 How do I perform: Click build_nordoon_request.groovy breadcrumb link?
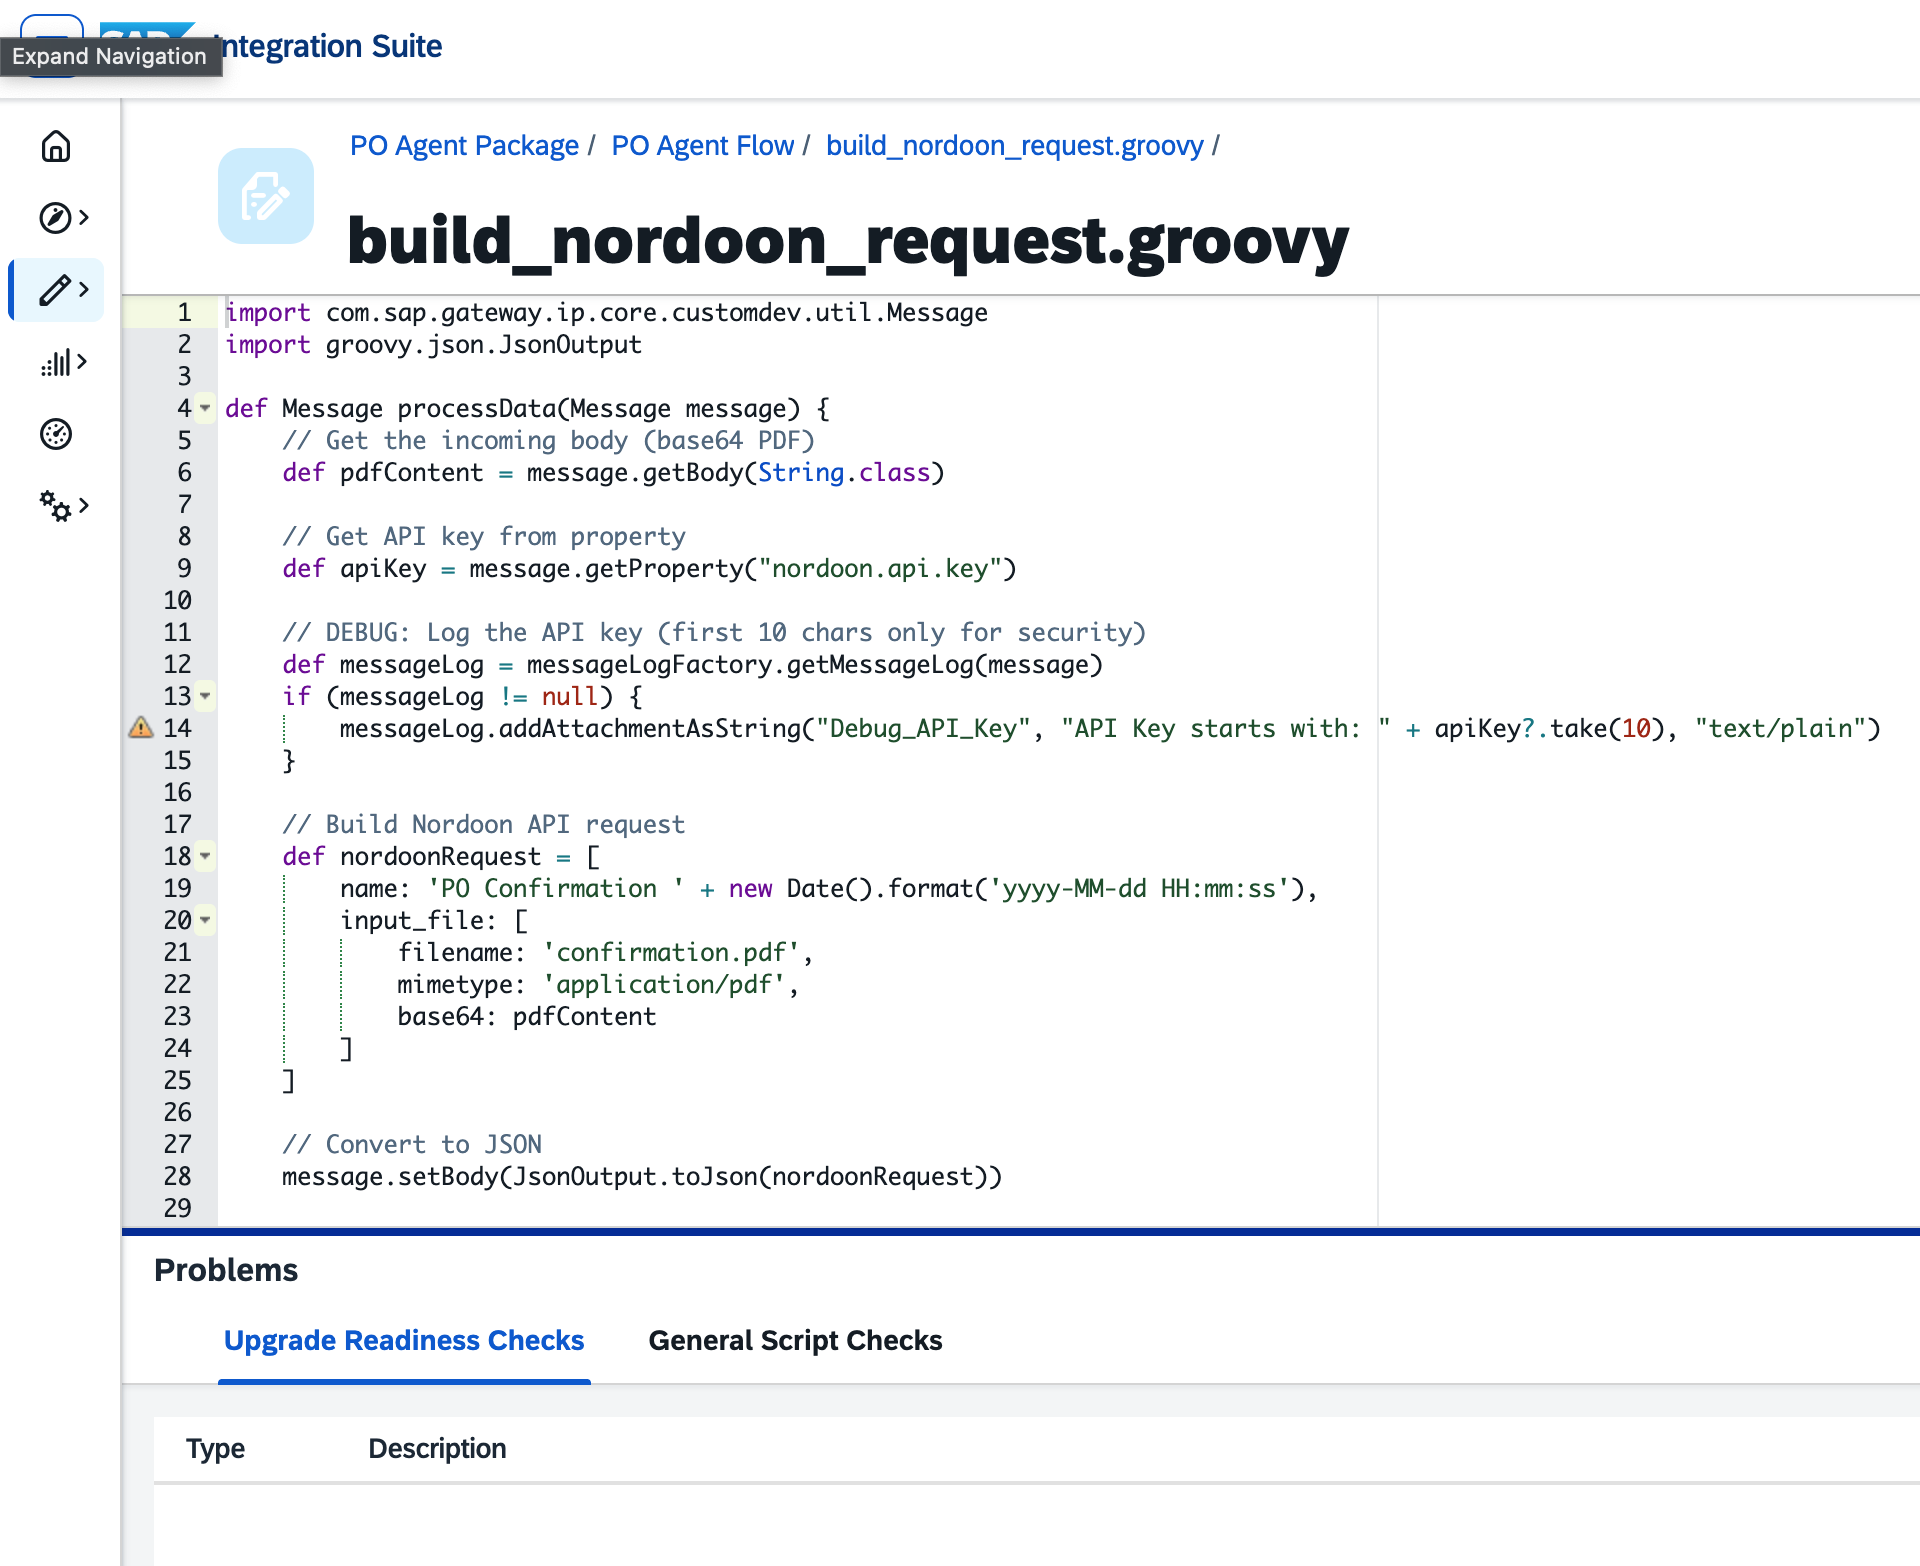point(1014,146)
